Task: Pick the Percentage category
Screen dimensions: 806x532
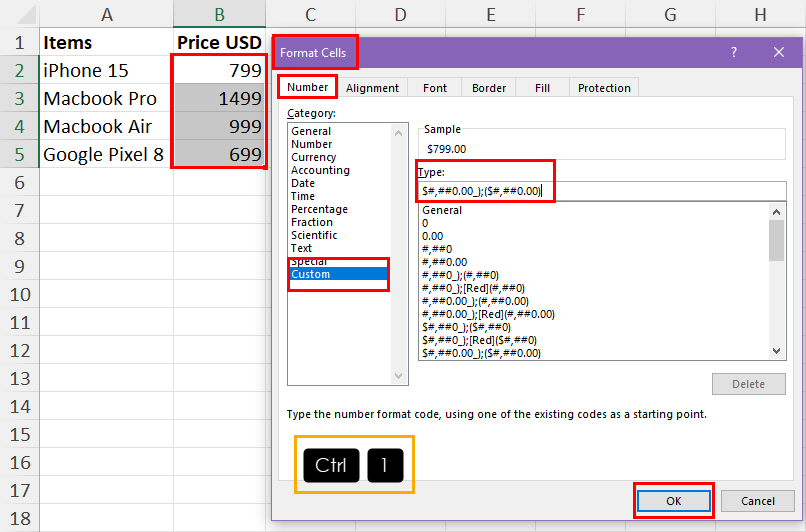Action: point(319,209)
